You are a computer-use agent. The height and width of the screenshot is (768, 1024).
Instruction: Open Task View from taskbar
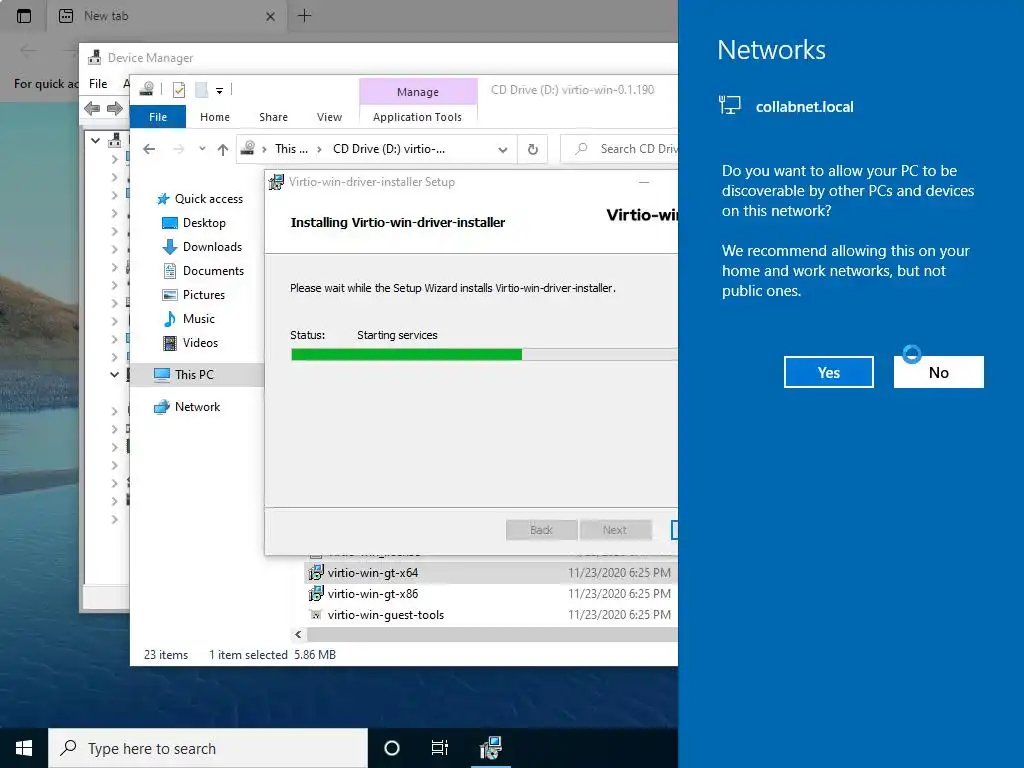440,748
